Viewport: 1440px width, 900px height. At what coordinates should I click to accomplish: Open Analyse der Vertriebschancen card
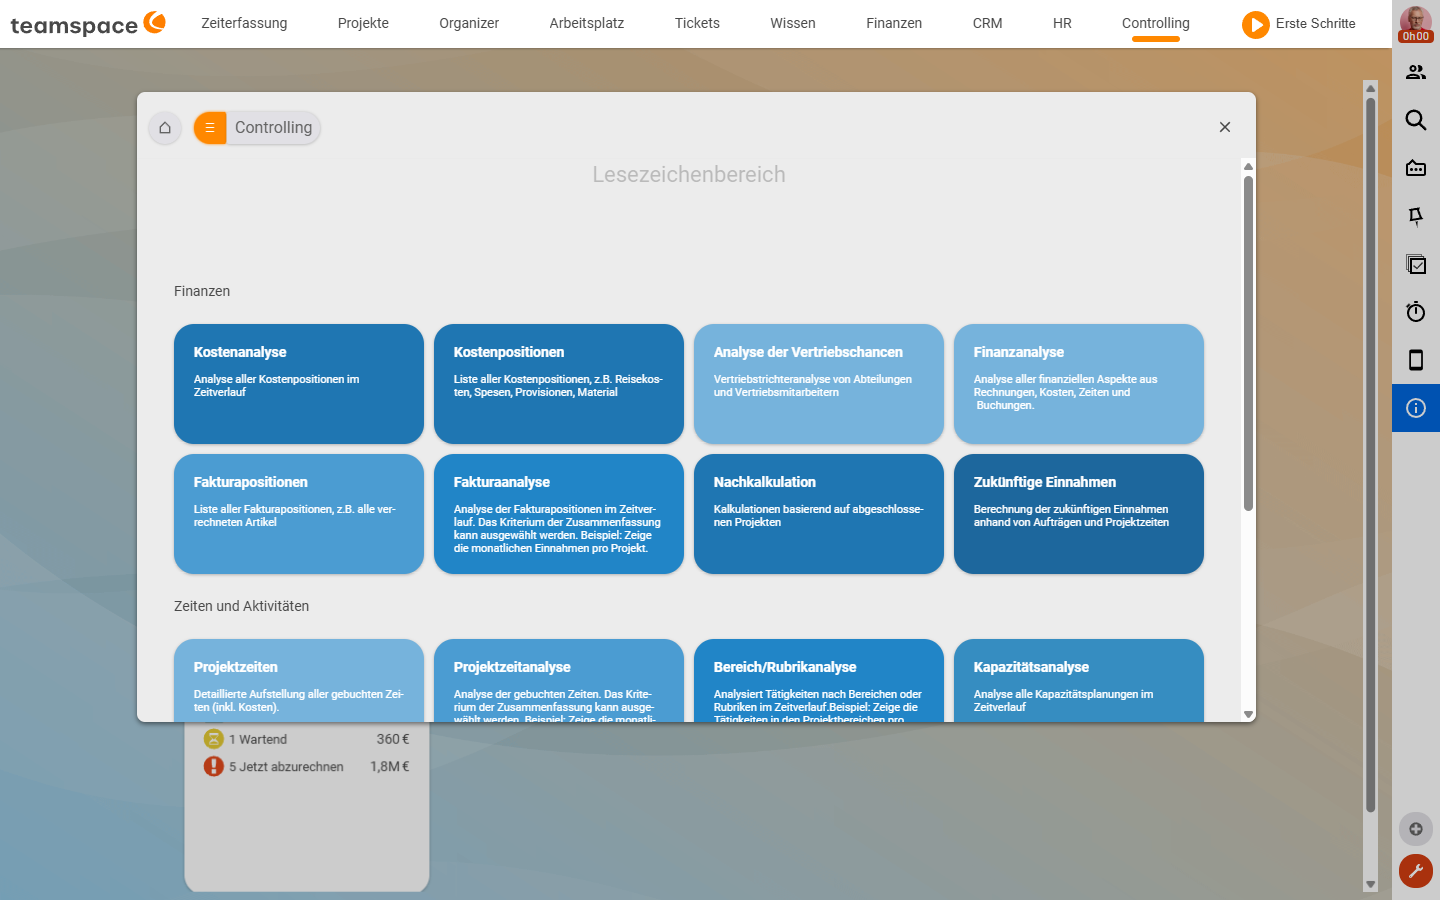(x=819, y=384)
